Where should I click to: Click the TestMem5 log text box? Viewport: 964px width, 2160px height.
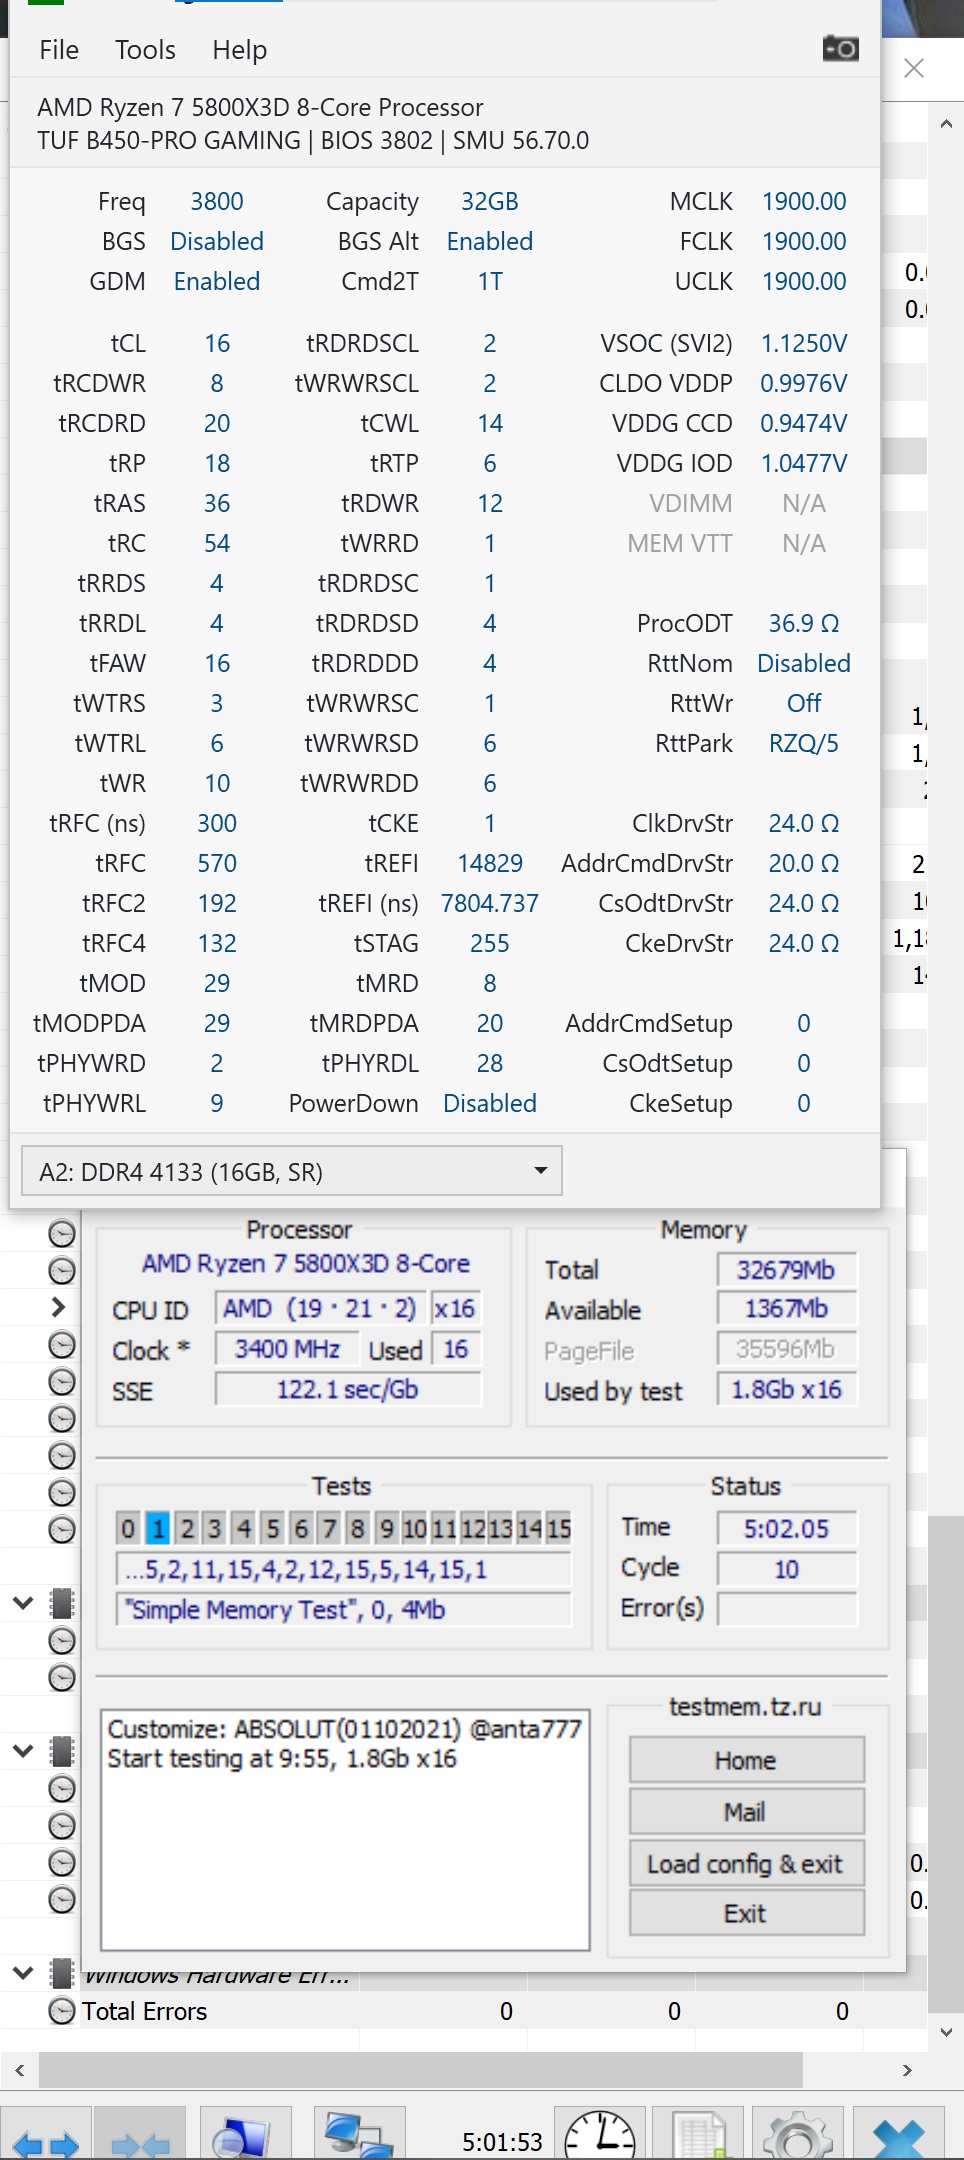pyautogui.click(x=346, y=1829)
